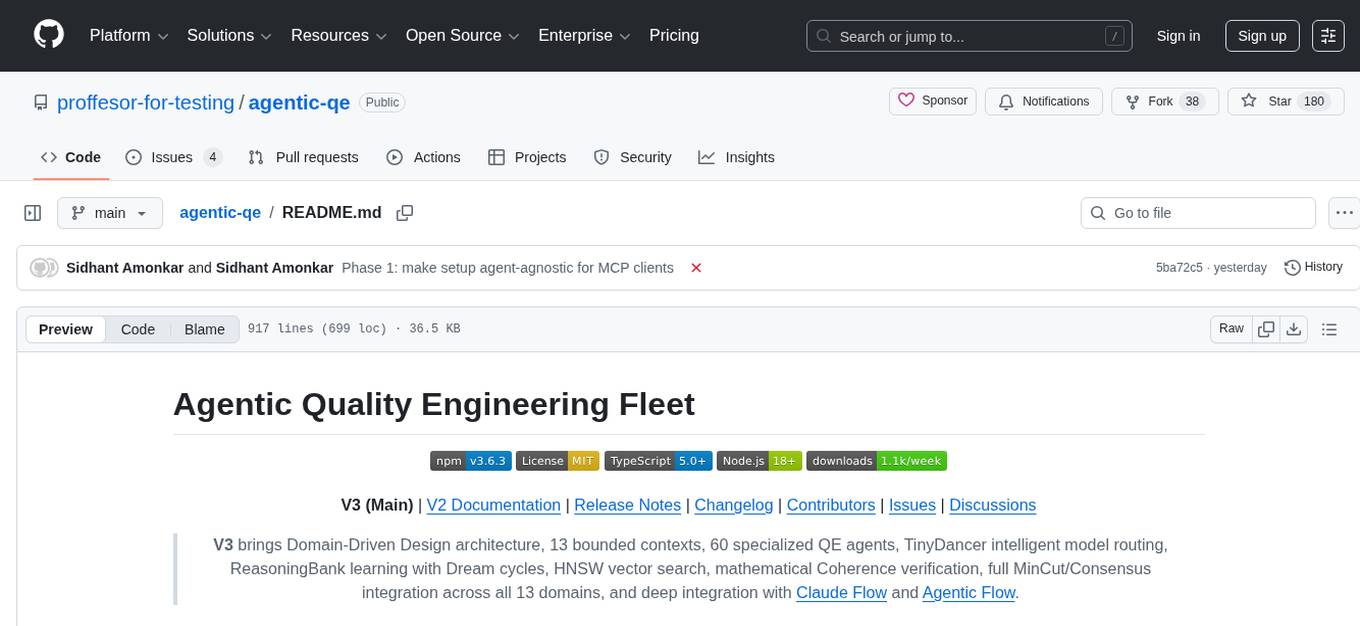View the file History

1313,267
